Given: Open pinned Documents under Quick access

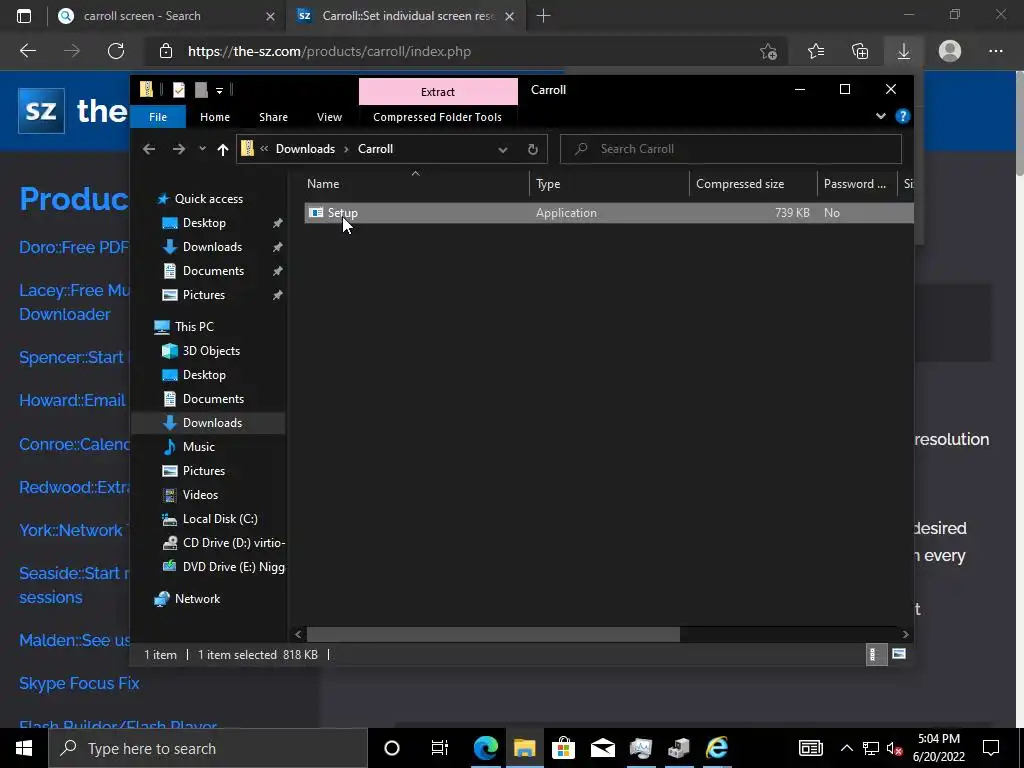Looking at the screenshot, I should 213,271.
